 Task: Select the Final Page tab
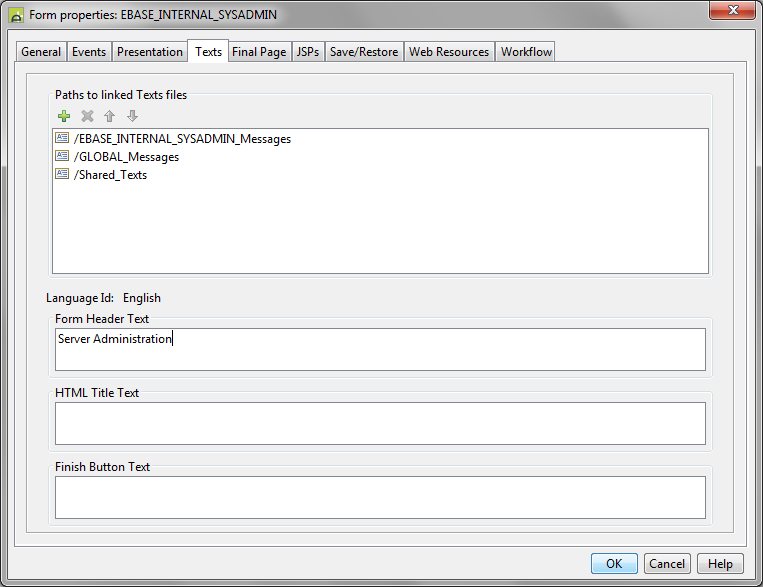point(259,52)
